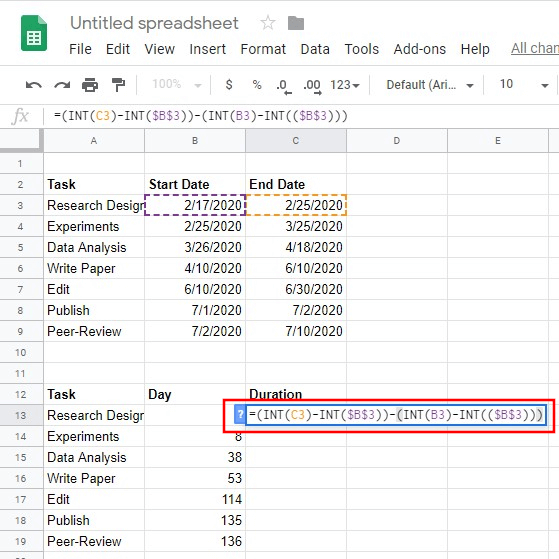
Task: Click the All changes saved link
Action: point(535,48)
